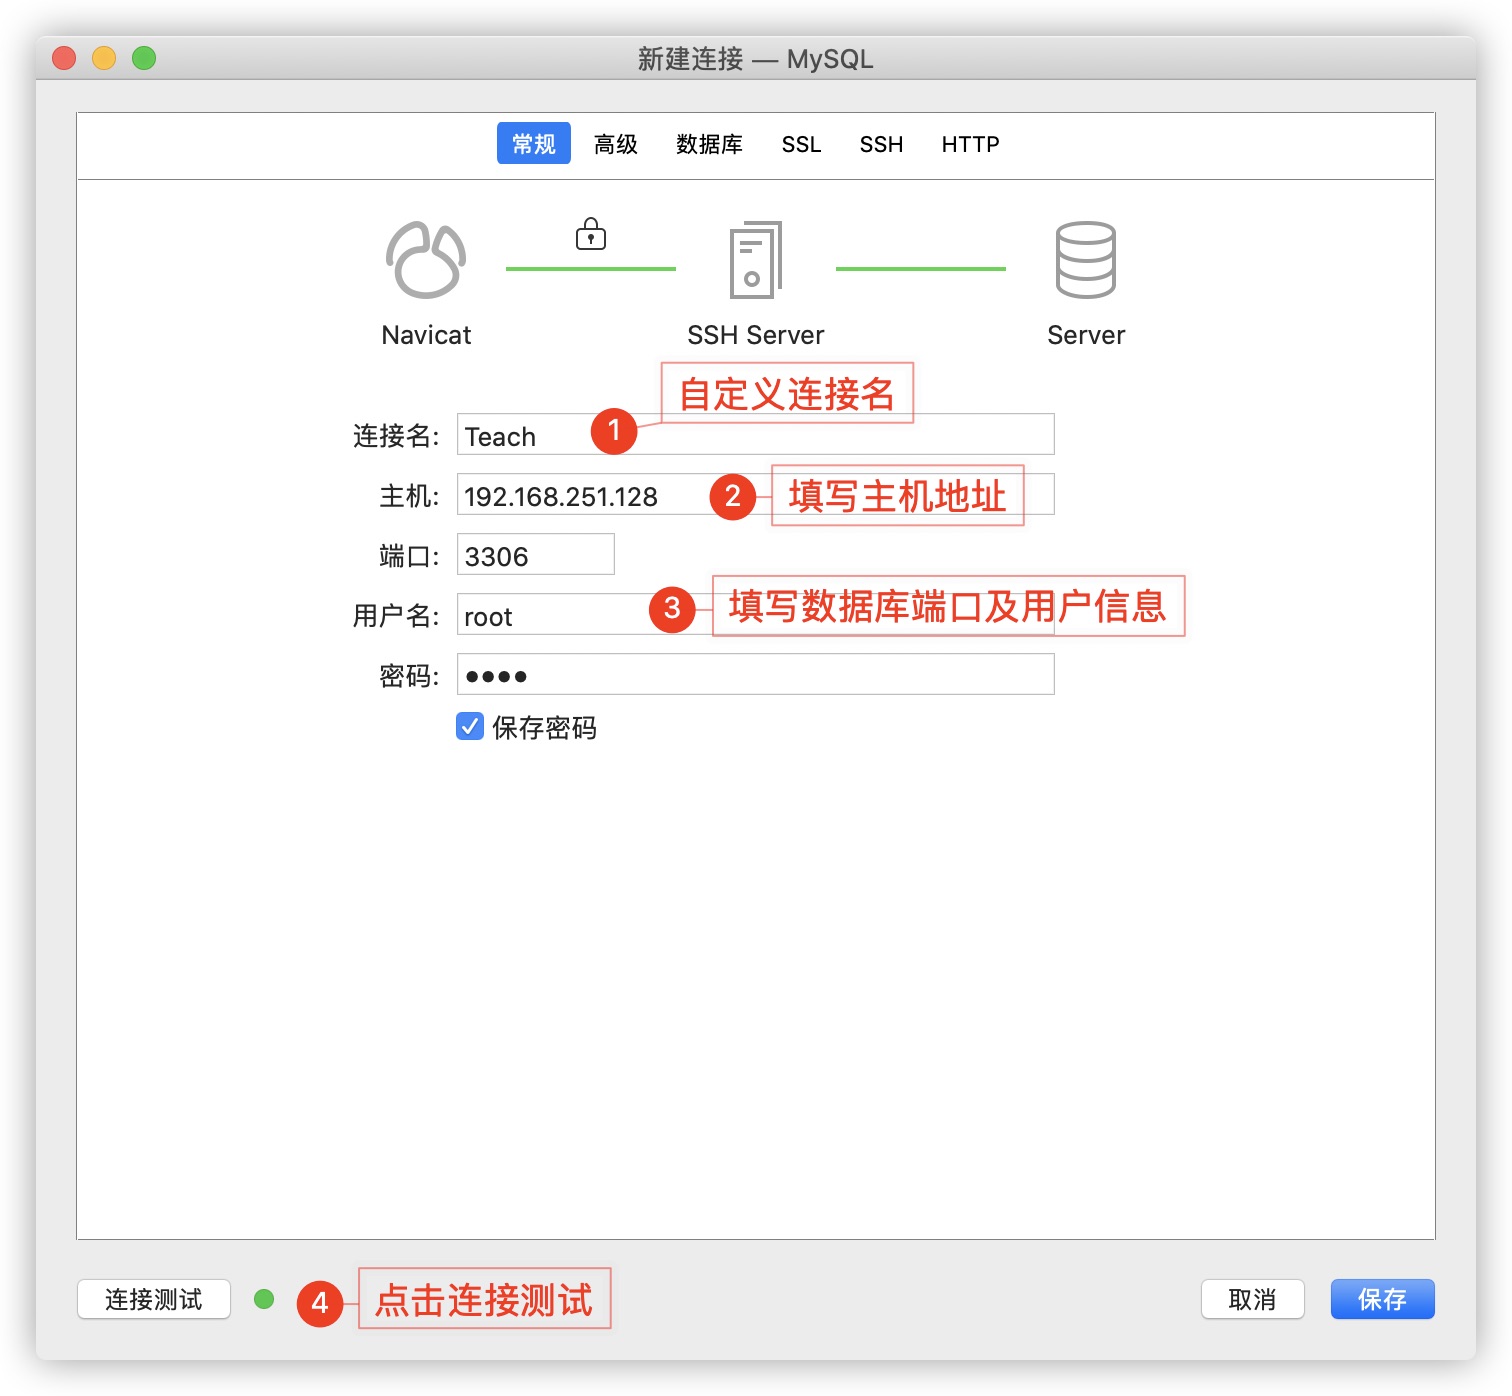Click the Navicat logo icon
Viewport: 1512px width, 1396px height.
pos(426,260)
